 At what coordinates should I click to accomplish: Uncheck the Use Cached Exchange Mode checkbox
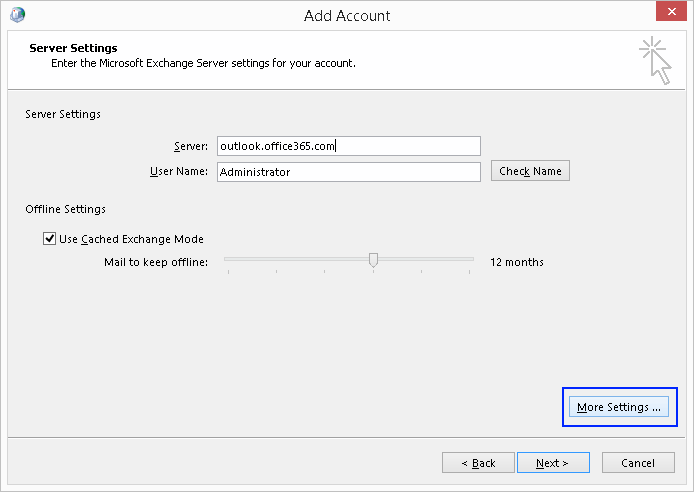pos(49,238)
